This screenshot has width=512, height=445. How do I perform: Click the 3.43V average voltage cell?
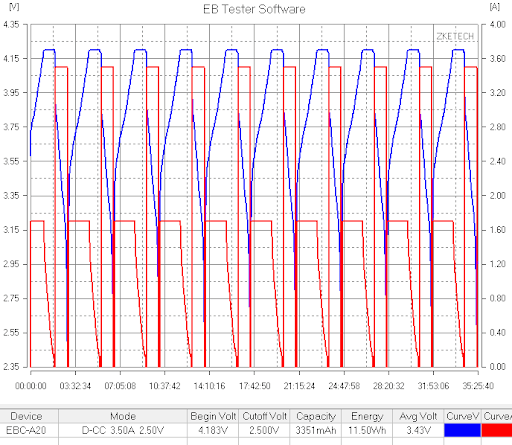tap(418, 430)
